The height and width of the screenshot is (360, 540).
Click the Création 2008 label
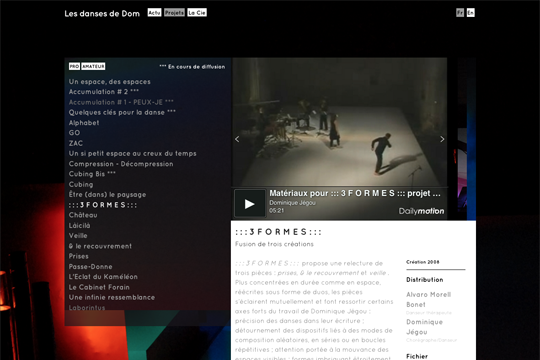pyautogui.click(x=423, y=262)
